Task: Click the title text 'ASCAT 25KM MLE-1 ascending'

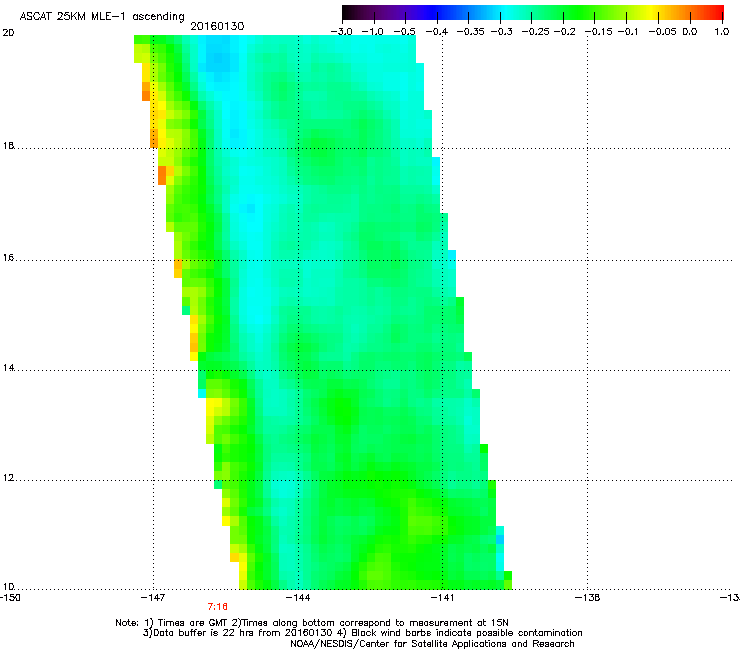Action: [102, 17]
